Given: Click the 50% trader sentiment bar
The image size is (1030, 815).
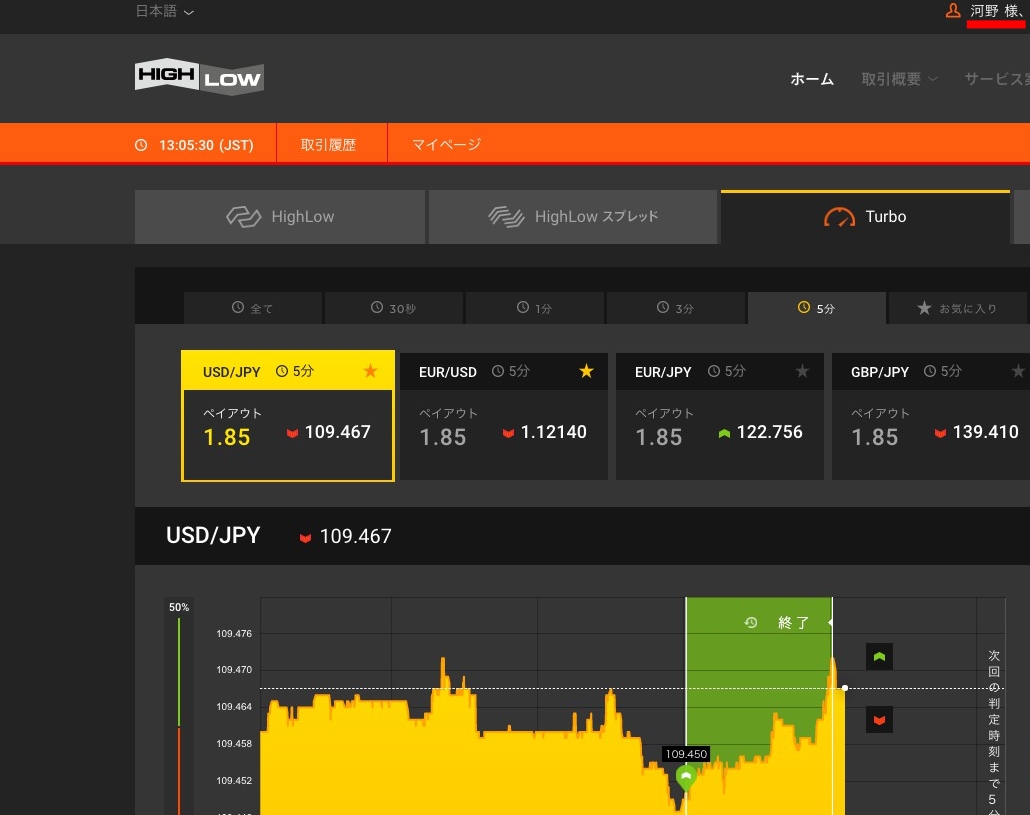Looking at the screenshot, I should [179, 707].
